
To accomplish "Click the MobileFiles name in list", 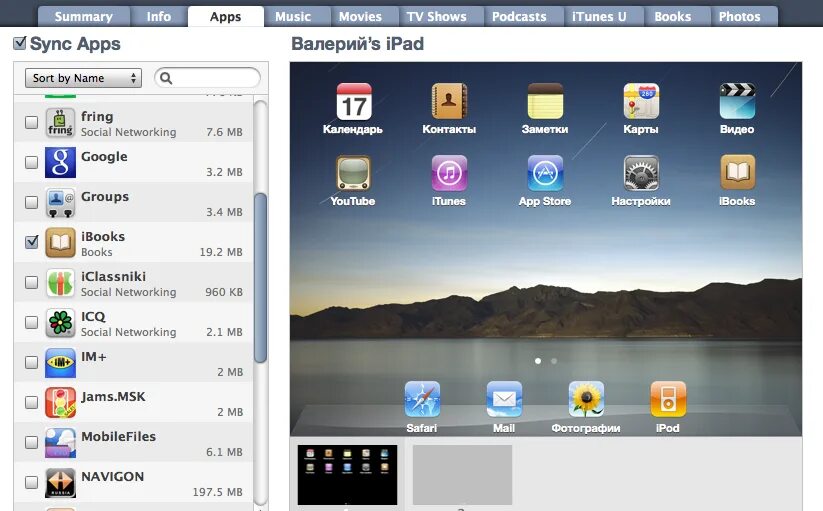I will (x=119, y=437).
